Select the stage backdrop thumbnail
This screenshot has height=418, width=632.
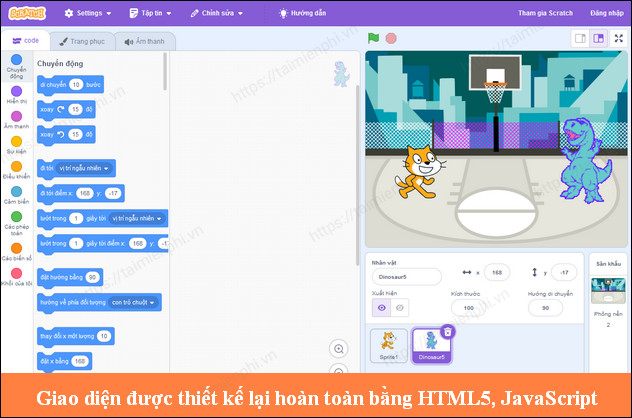point(608,290)
